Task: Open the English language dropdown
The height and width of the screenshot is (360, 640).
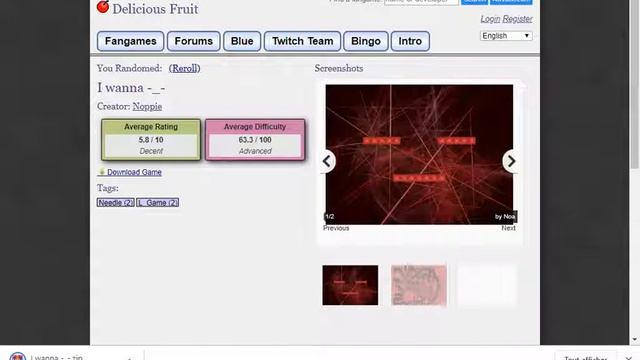Action: pos(506,36)
